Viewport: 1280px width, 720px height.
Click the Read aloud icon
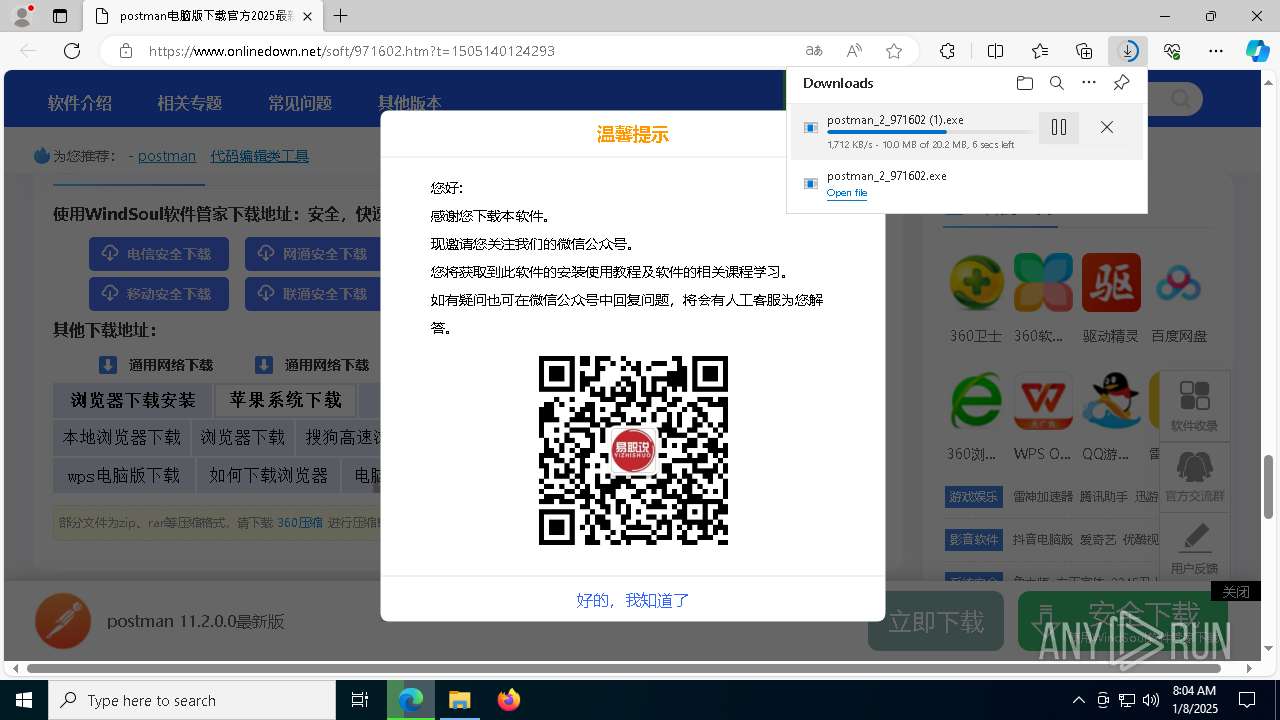(x=854, y=51)
